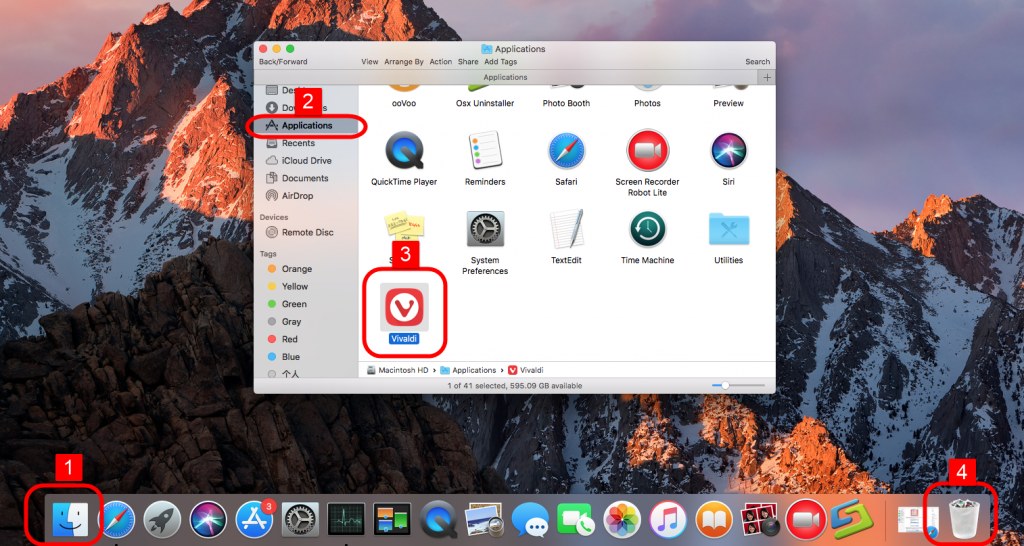Click the Reminders app icon

tap(485, 152)
